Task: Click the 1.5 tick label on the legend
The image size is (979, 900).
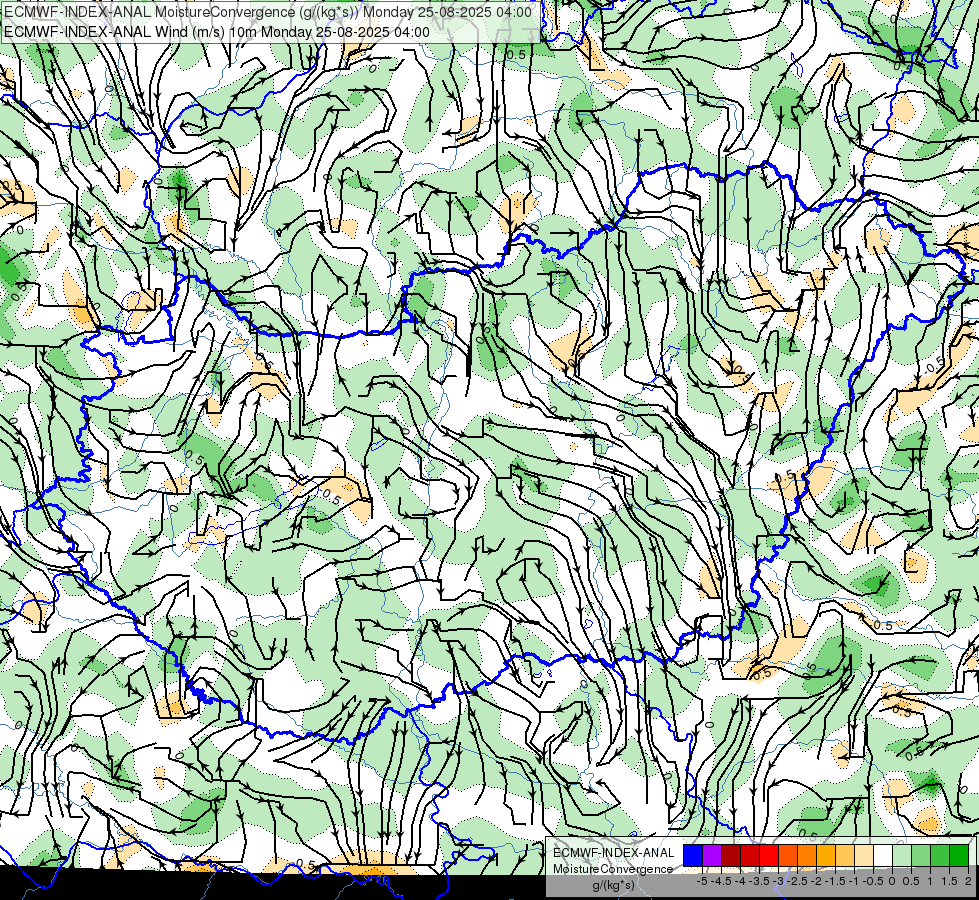Action: 949,881
